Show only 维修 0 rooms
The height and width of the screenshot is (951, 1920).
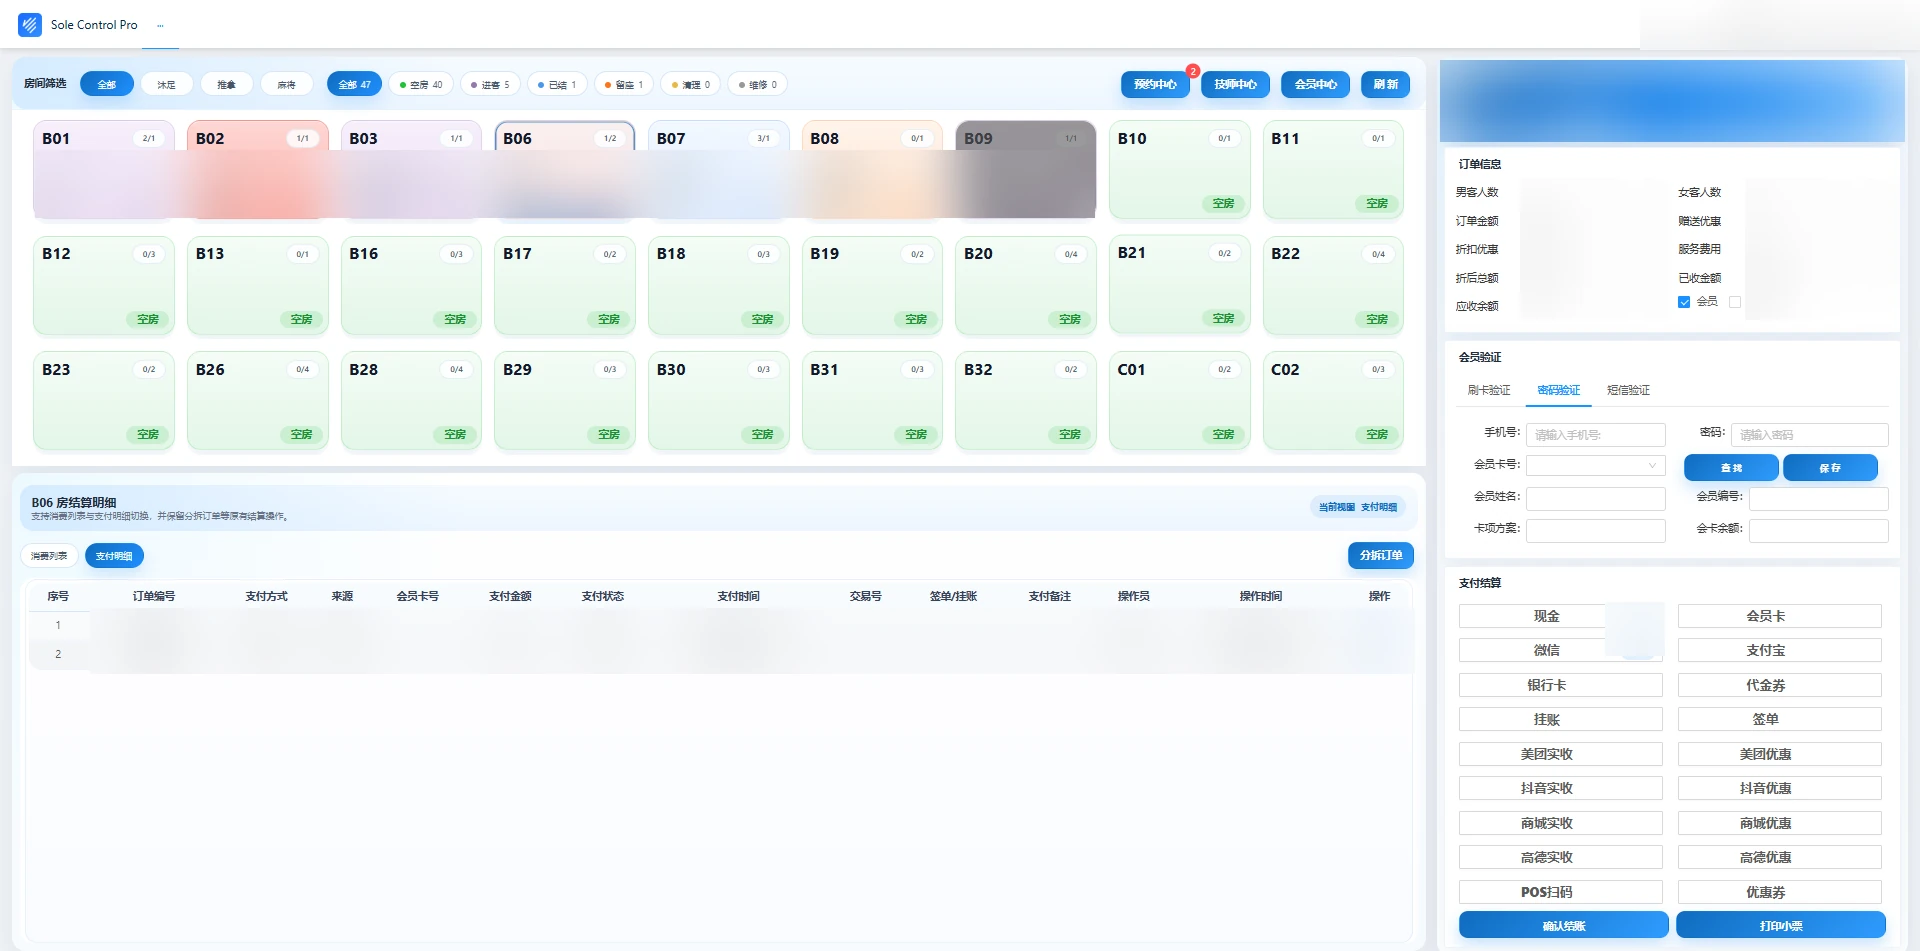(758, 85)
